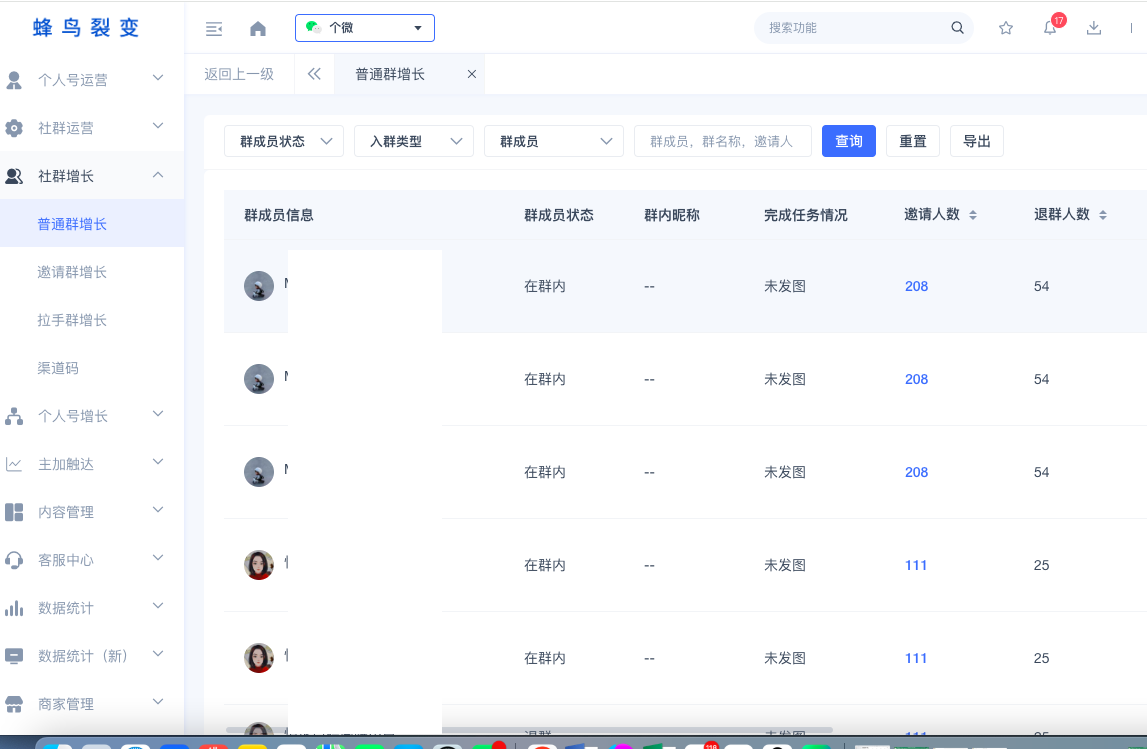Click the favorites star icon
This screenshot has height=749, width=1147.
click(1006, 28)
